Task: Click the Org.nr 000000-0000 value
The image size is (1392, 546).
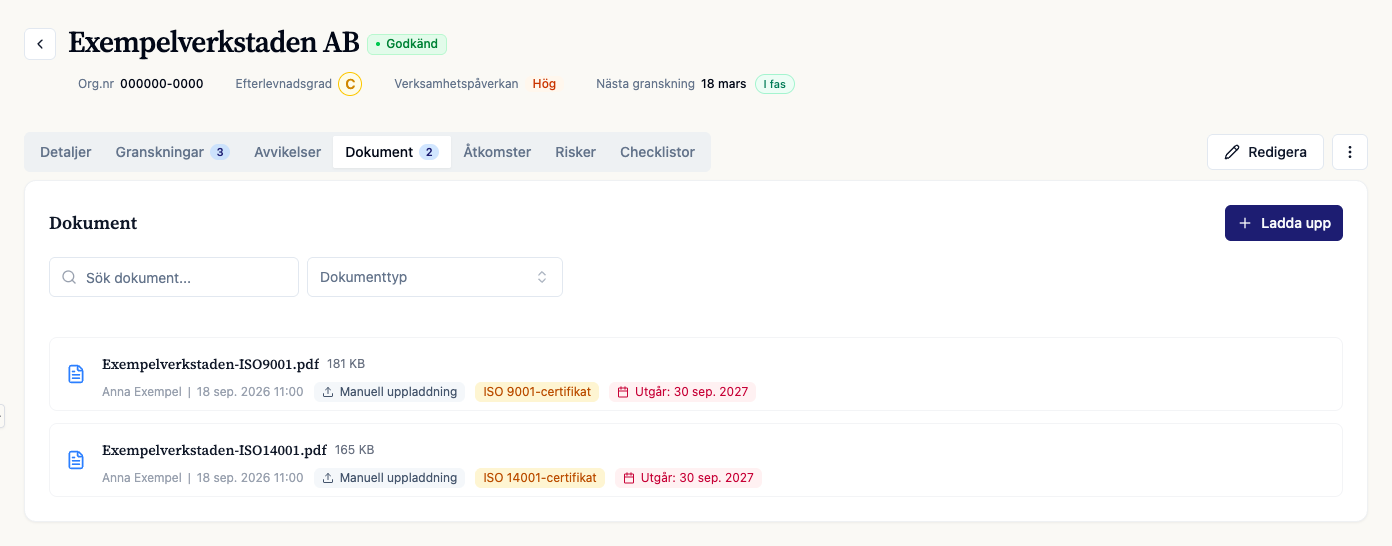Action: [x=161, y=84]
